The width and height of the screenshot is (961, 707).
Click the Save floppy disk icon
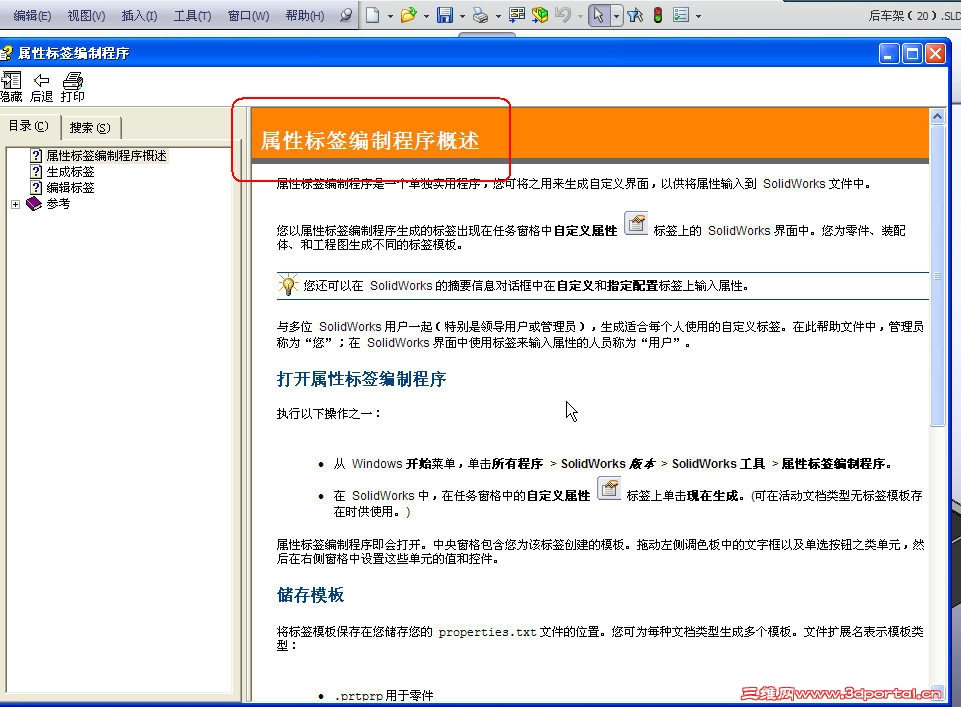click(x=445, y=15)
